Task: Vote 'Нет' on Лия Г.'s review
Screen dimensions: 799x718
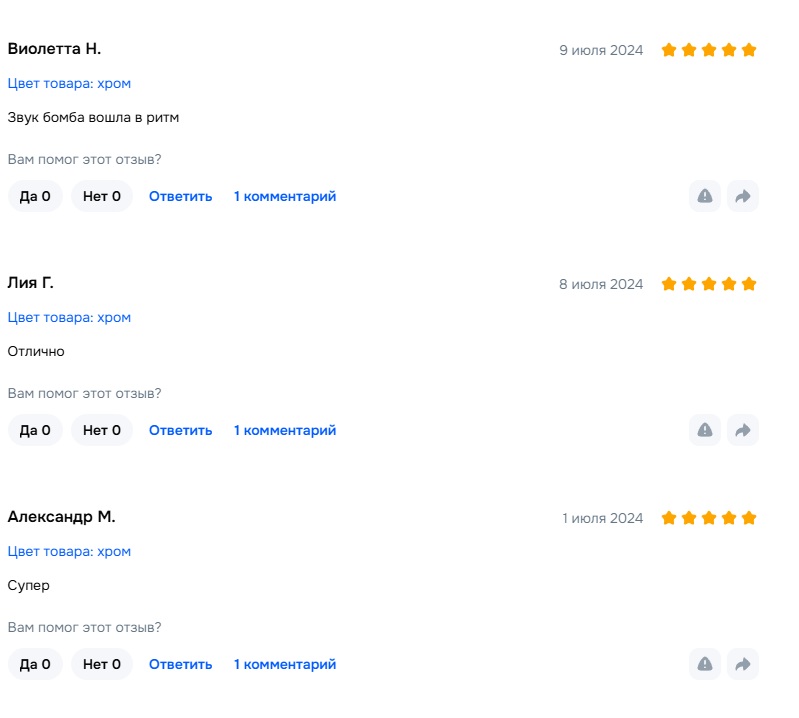Action: 102,430
